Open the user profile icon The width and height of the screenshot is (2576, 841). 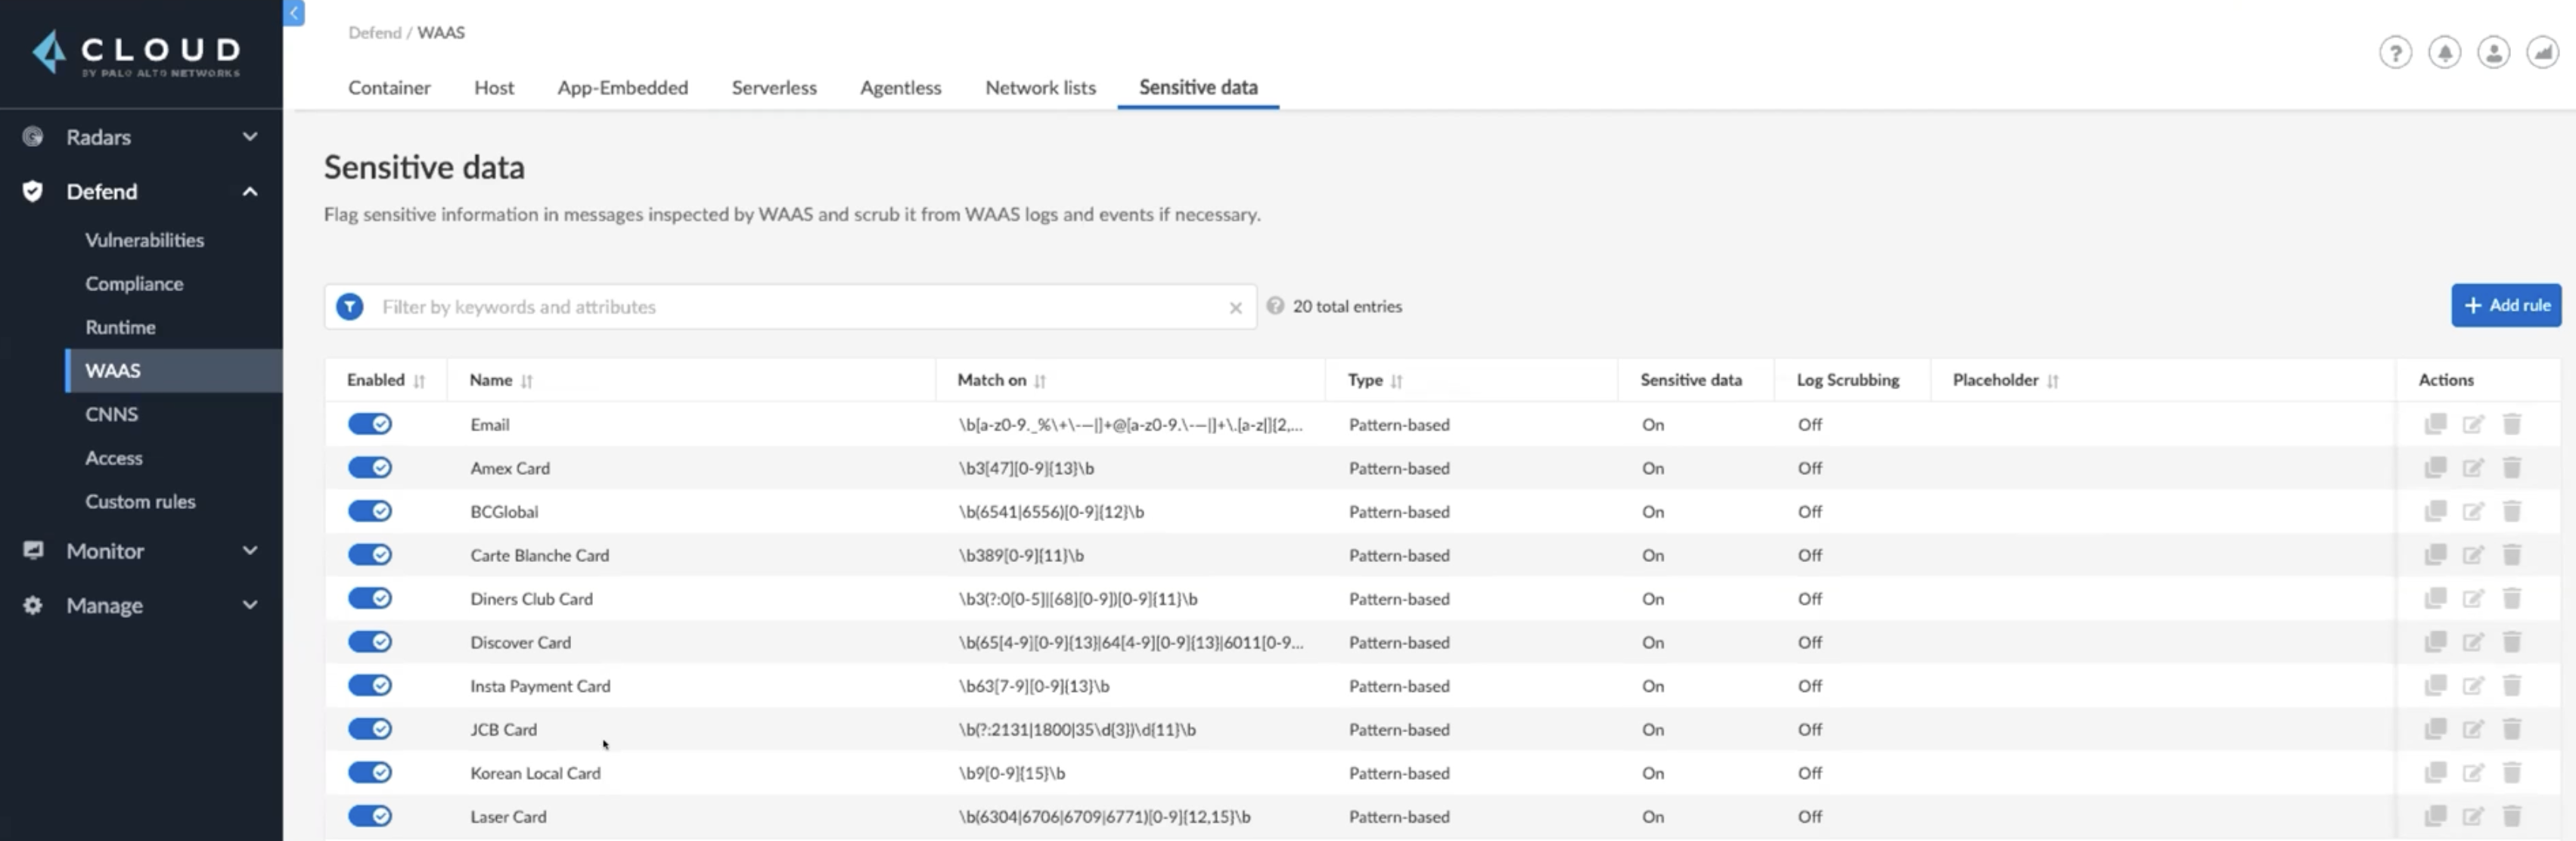(x=2493, y=52)
